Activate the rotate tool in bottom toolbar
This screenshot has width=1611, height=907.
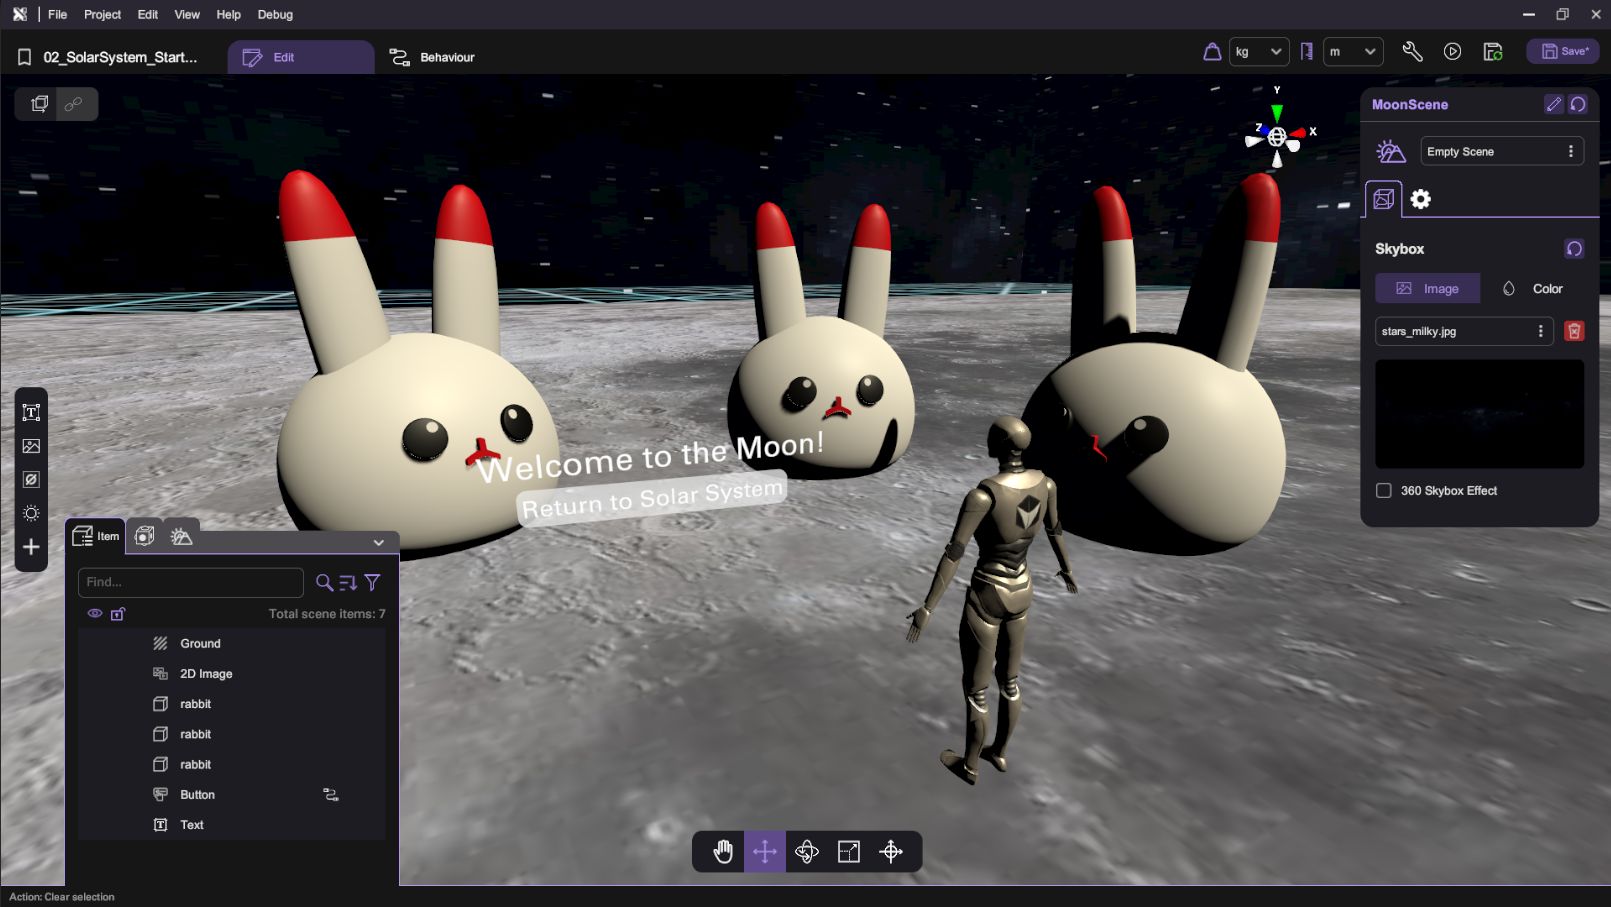(x=807, y=851)
